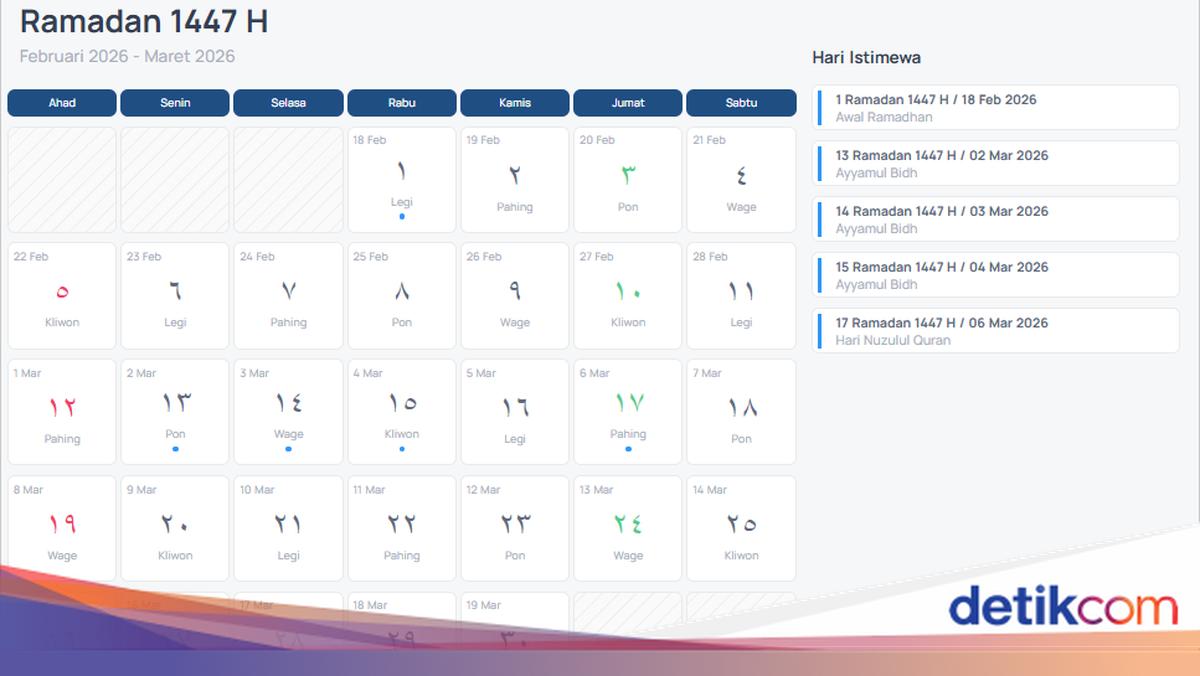Screen dimensions: 1200x676
Task: Select the 14 Mar Kliwon date cell
Action: (x=741, y=528)
